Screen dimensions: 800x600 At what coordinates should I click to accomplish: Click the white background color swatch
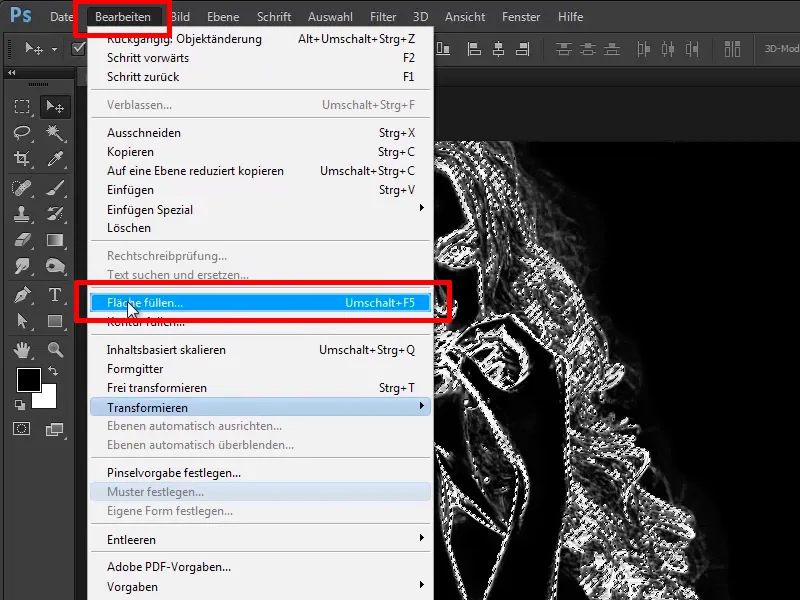pyautogui.click(x=47, y=399)
